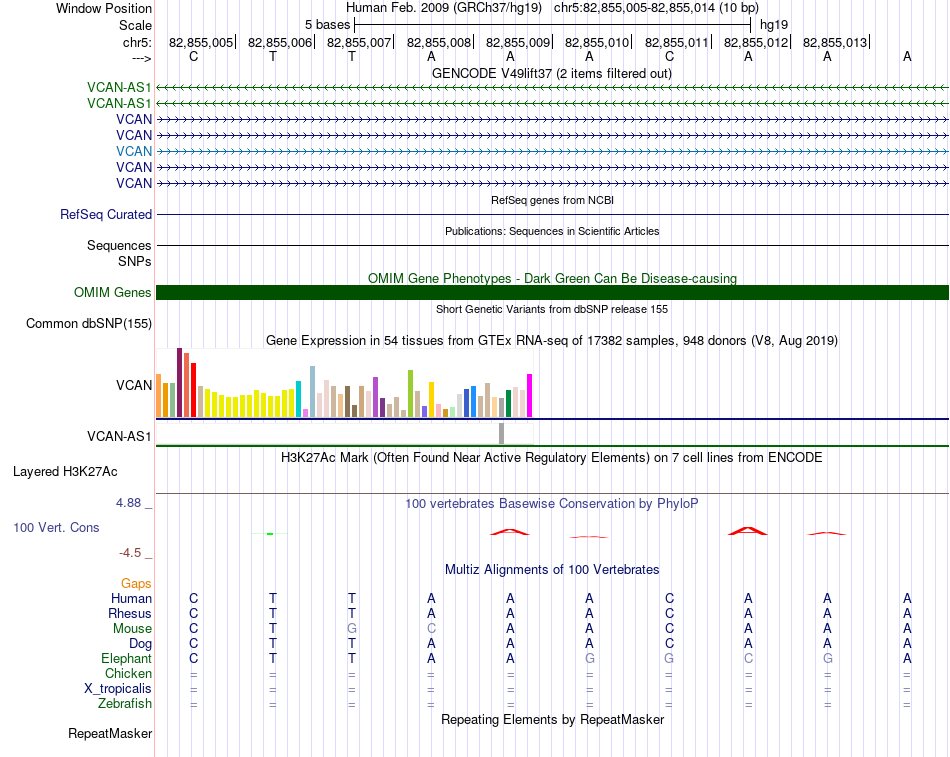950x757 pixels.
Task: Select the Dog alignment row label
Action: (140, 644)
